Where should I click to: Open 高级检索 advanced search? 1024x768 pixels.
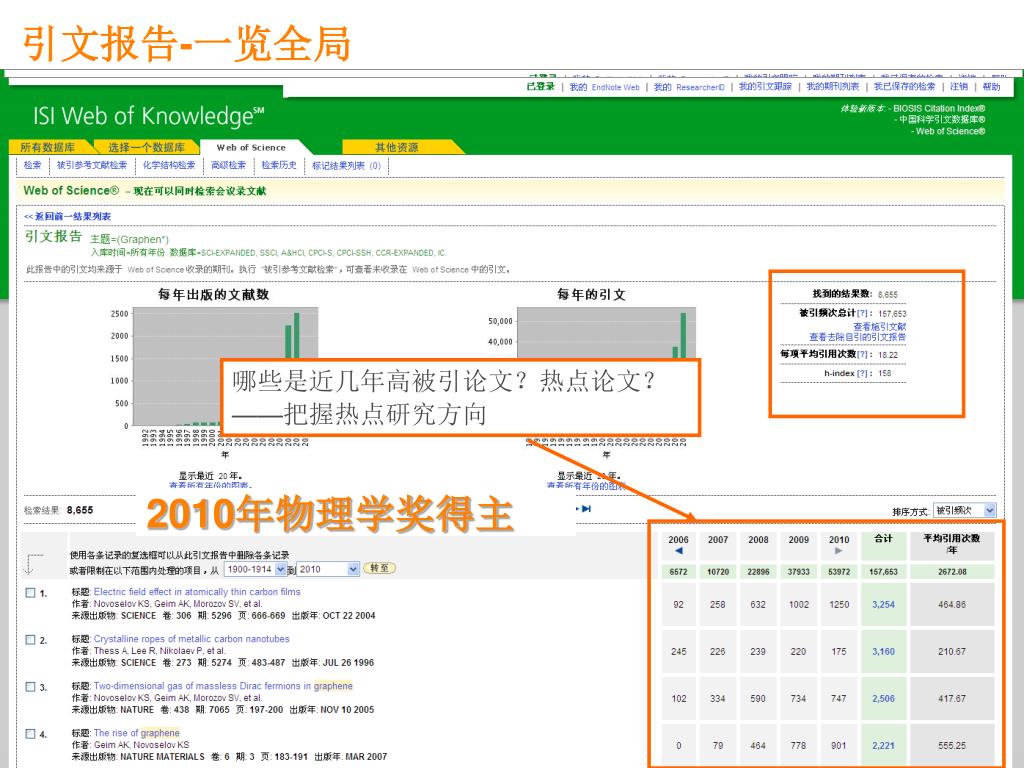(x=229, y=165)
